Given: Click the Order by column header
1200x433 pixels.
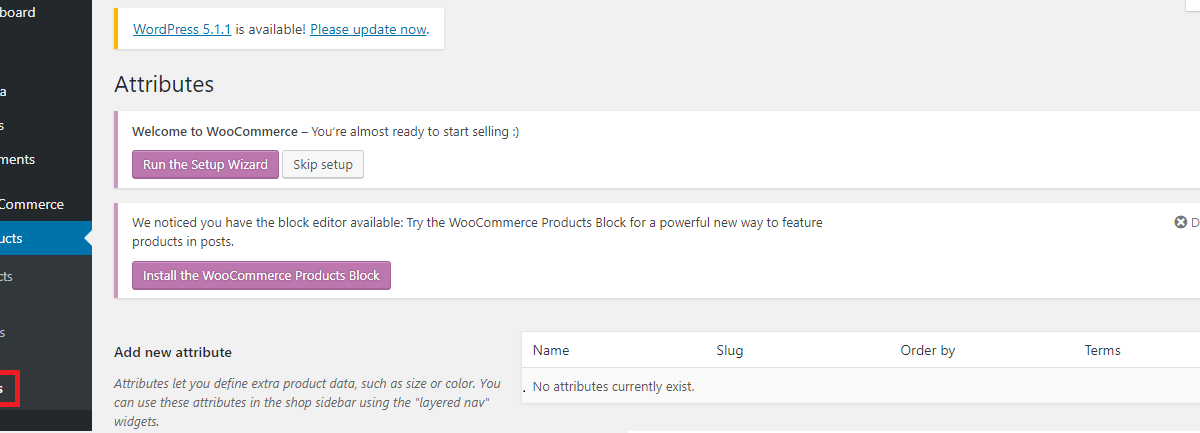Looking at the screenshot, I should [x=928, y=350].
